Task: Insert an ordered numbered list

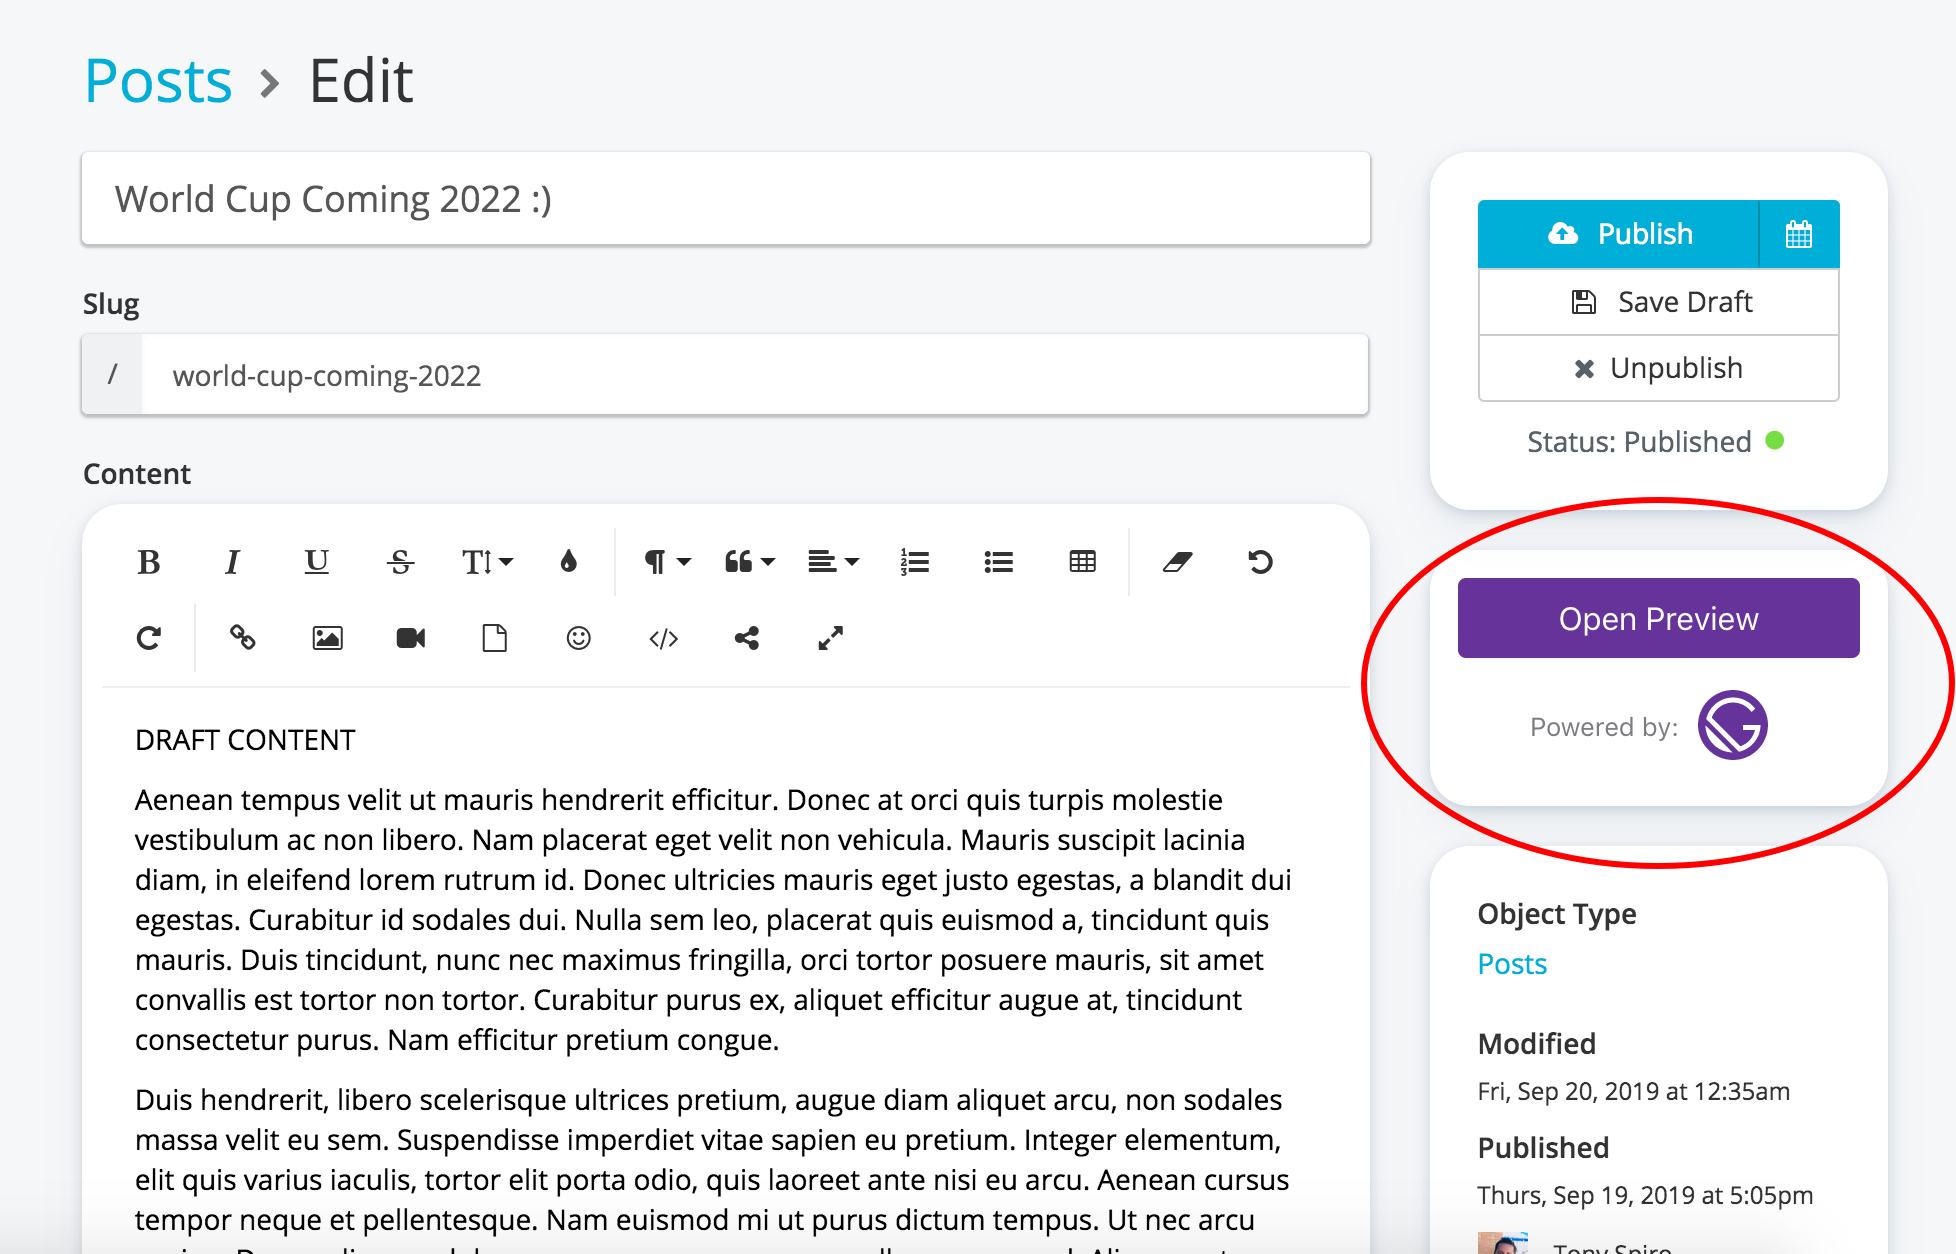Action: click(x=915, y=562)
